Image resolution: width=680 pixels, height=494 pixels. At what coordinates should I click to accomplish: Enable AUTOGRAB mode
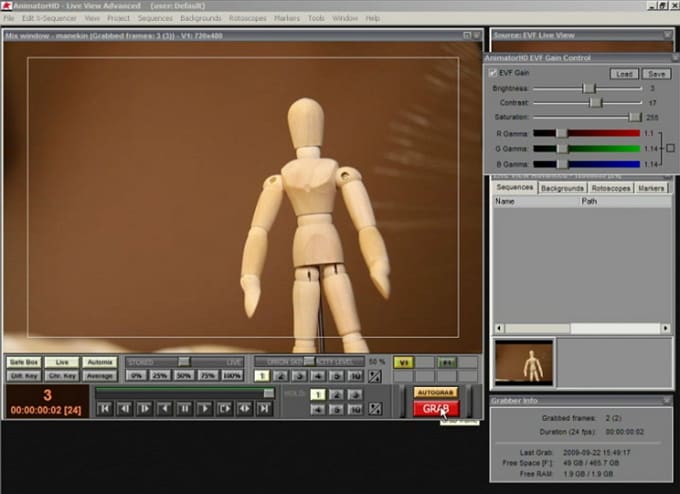(x=435, y=393)
